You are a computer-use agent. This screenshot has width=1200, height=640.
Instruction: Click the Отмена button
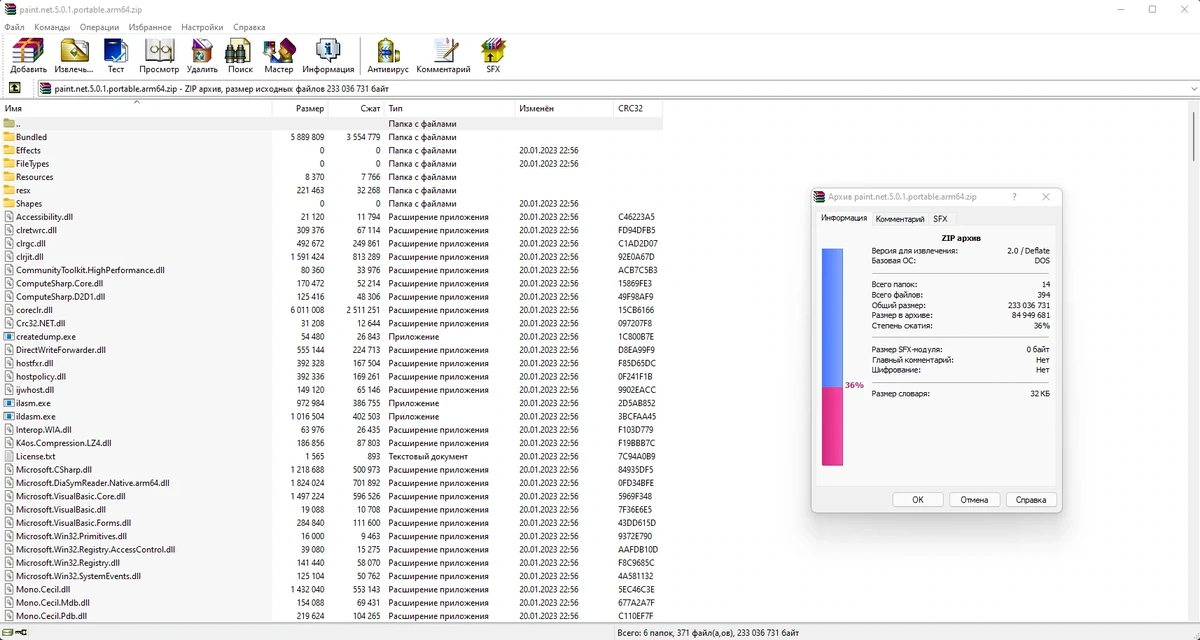point(975,500)
